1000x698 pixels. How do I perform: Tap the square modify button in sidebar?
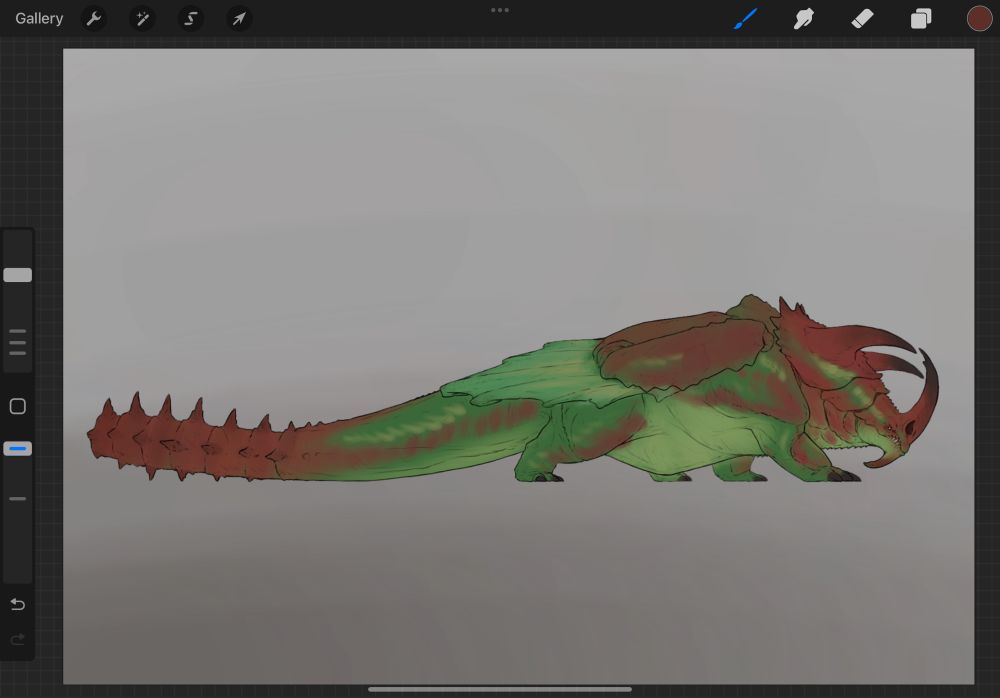[18, 406]
